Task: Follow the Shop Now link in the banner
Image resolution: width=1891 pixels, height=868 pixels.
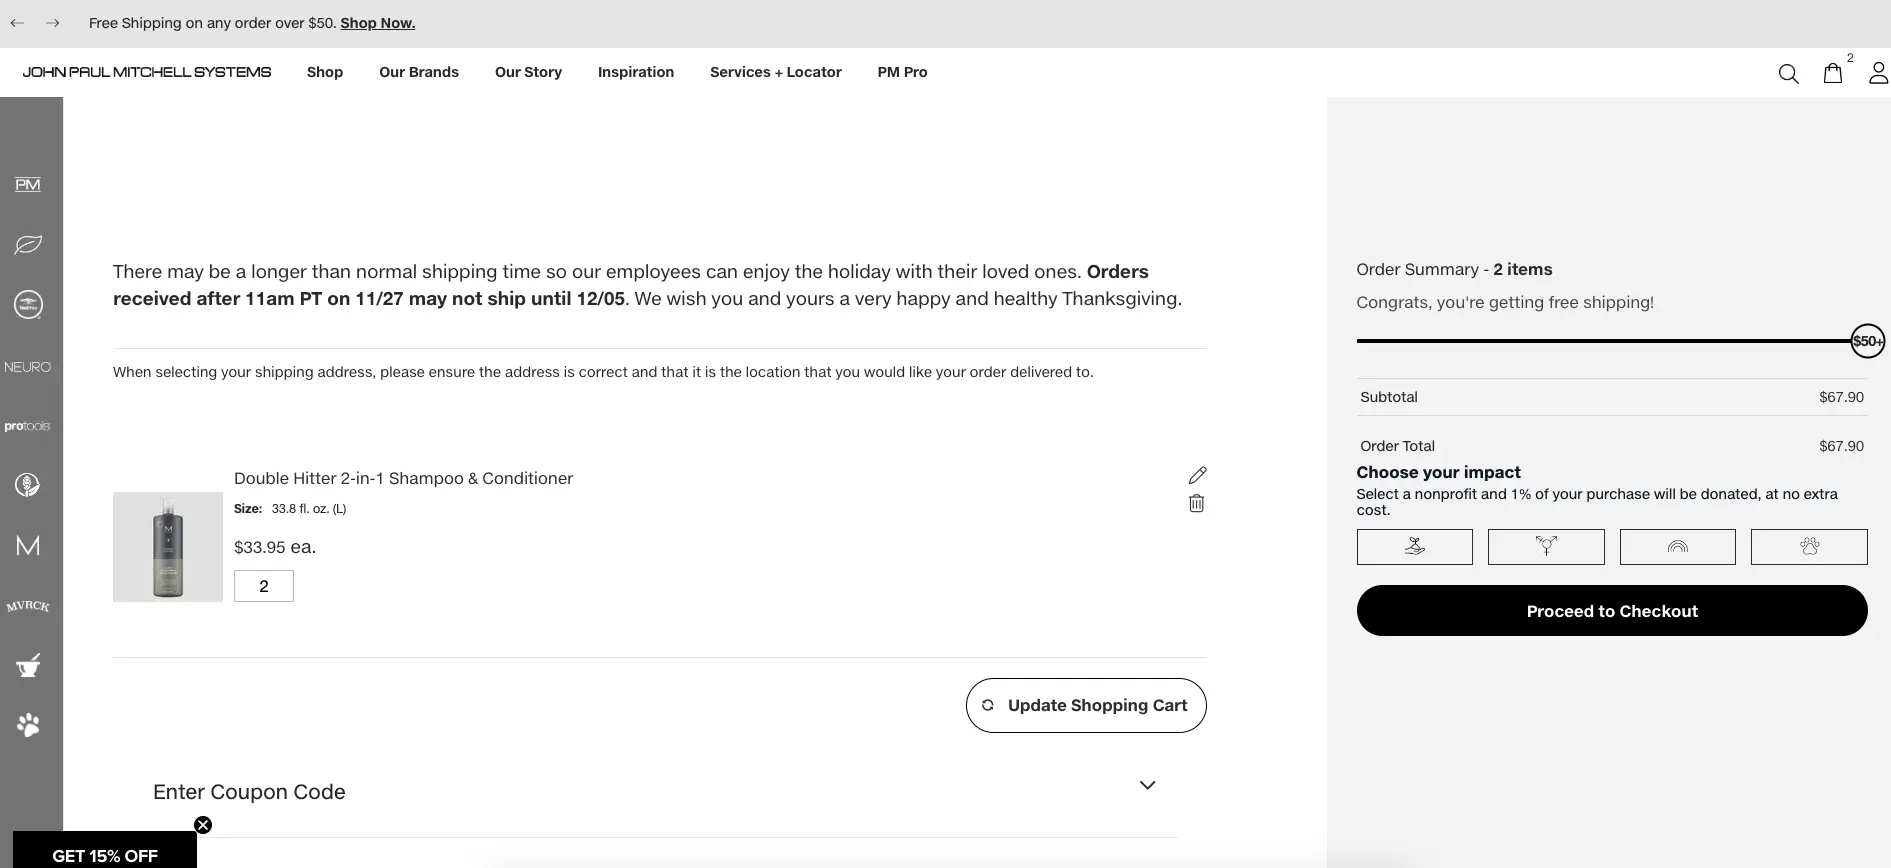Action: [377, 23]
